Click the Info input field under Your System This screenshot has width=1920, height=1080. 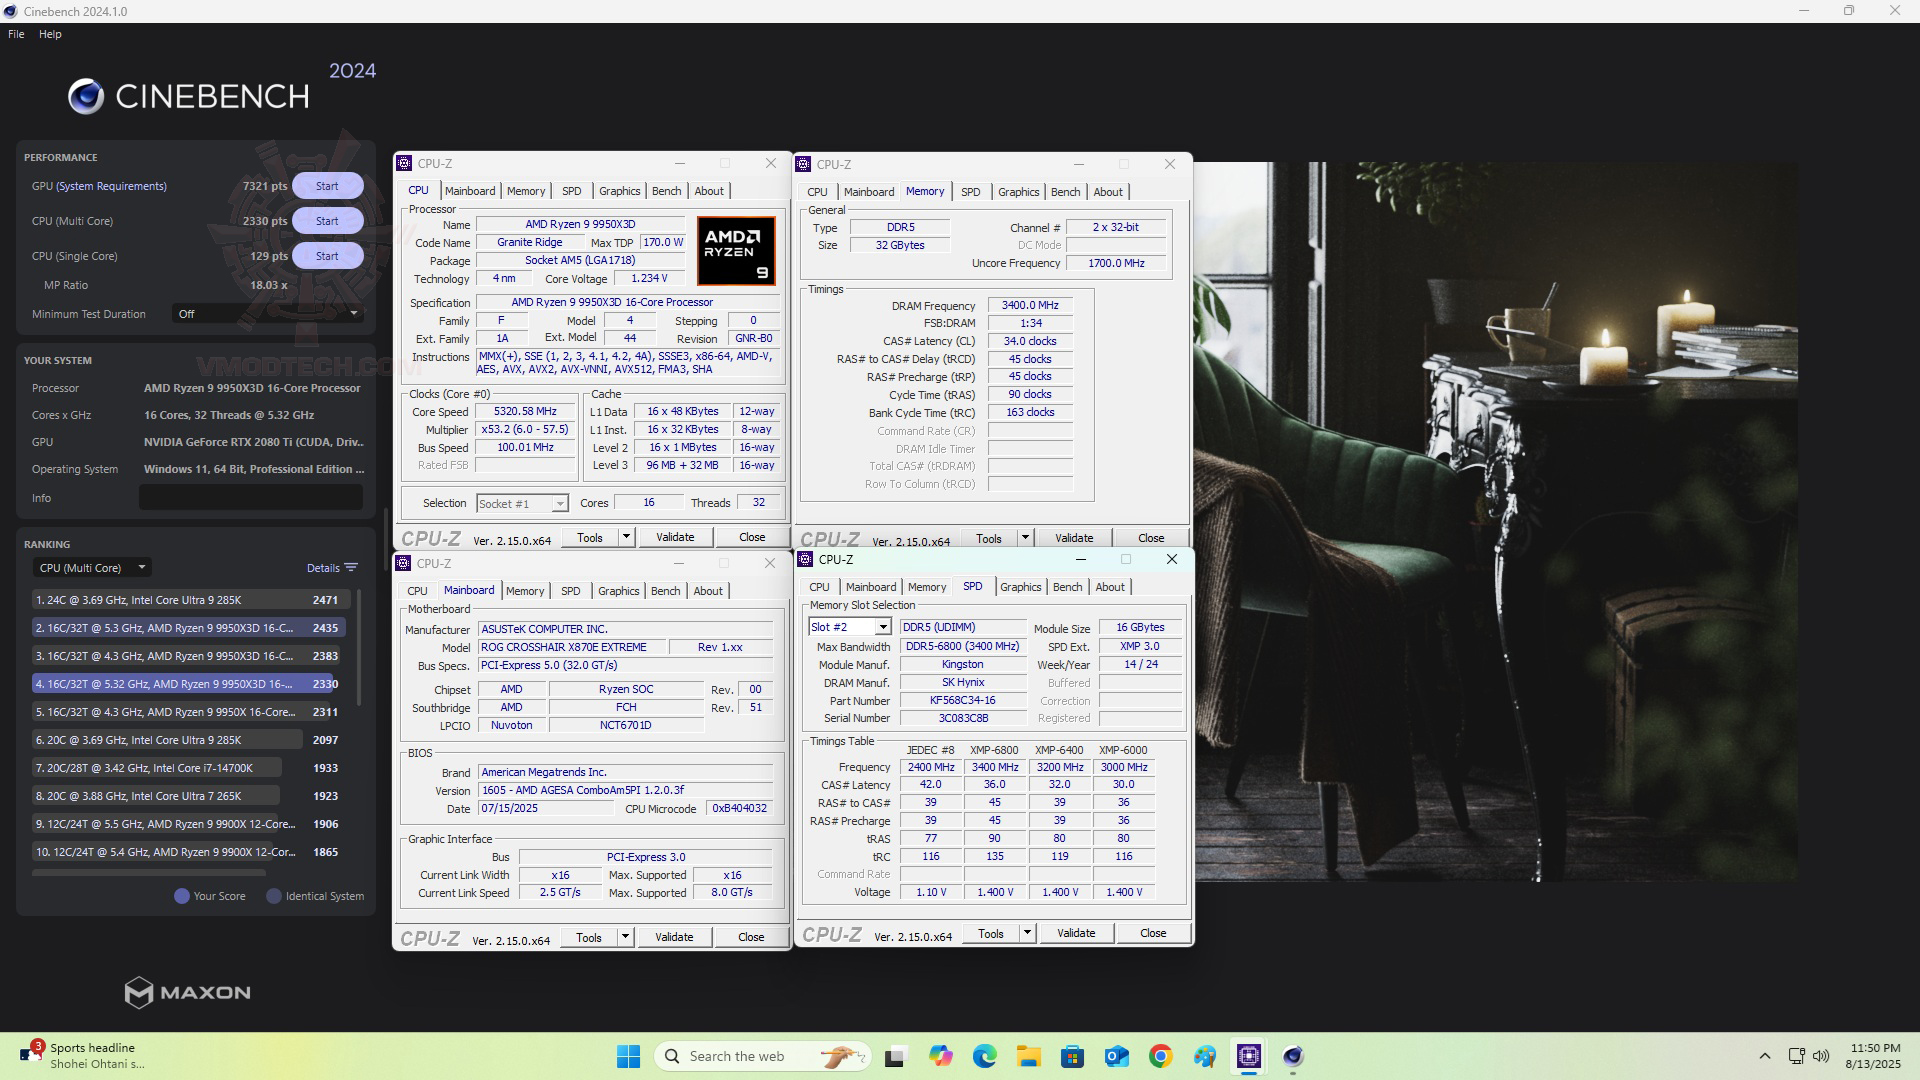click(x=250, y=497)
